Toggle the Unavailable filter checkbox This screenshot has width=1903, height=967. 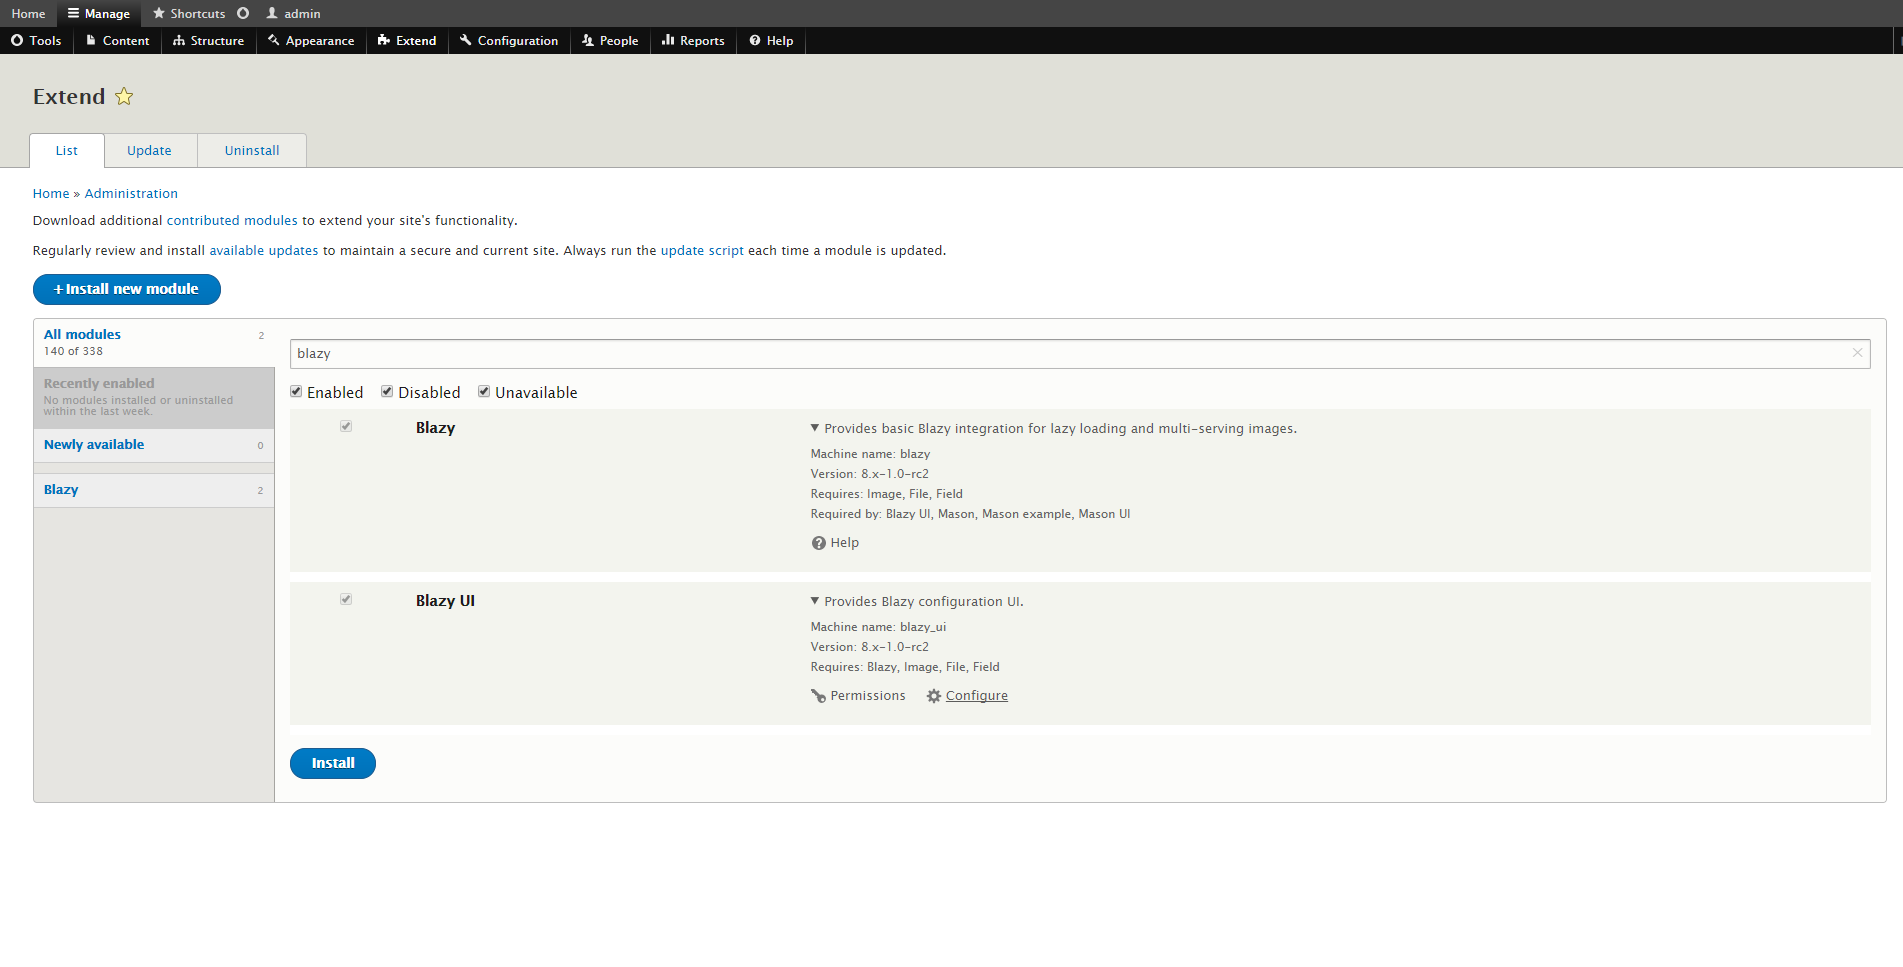pyautogui.click(x=484, y=392)
